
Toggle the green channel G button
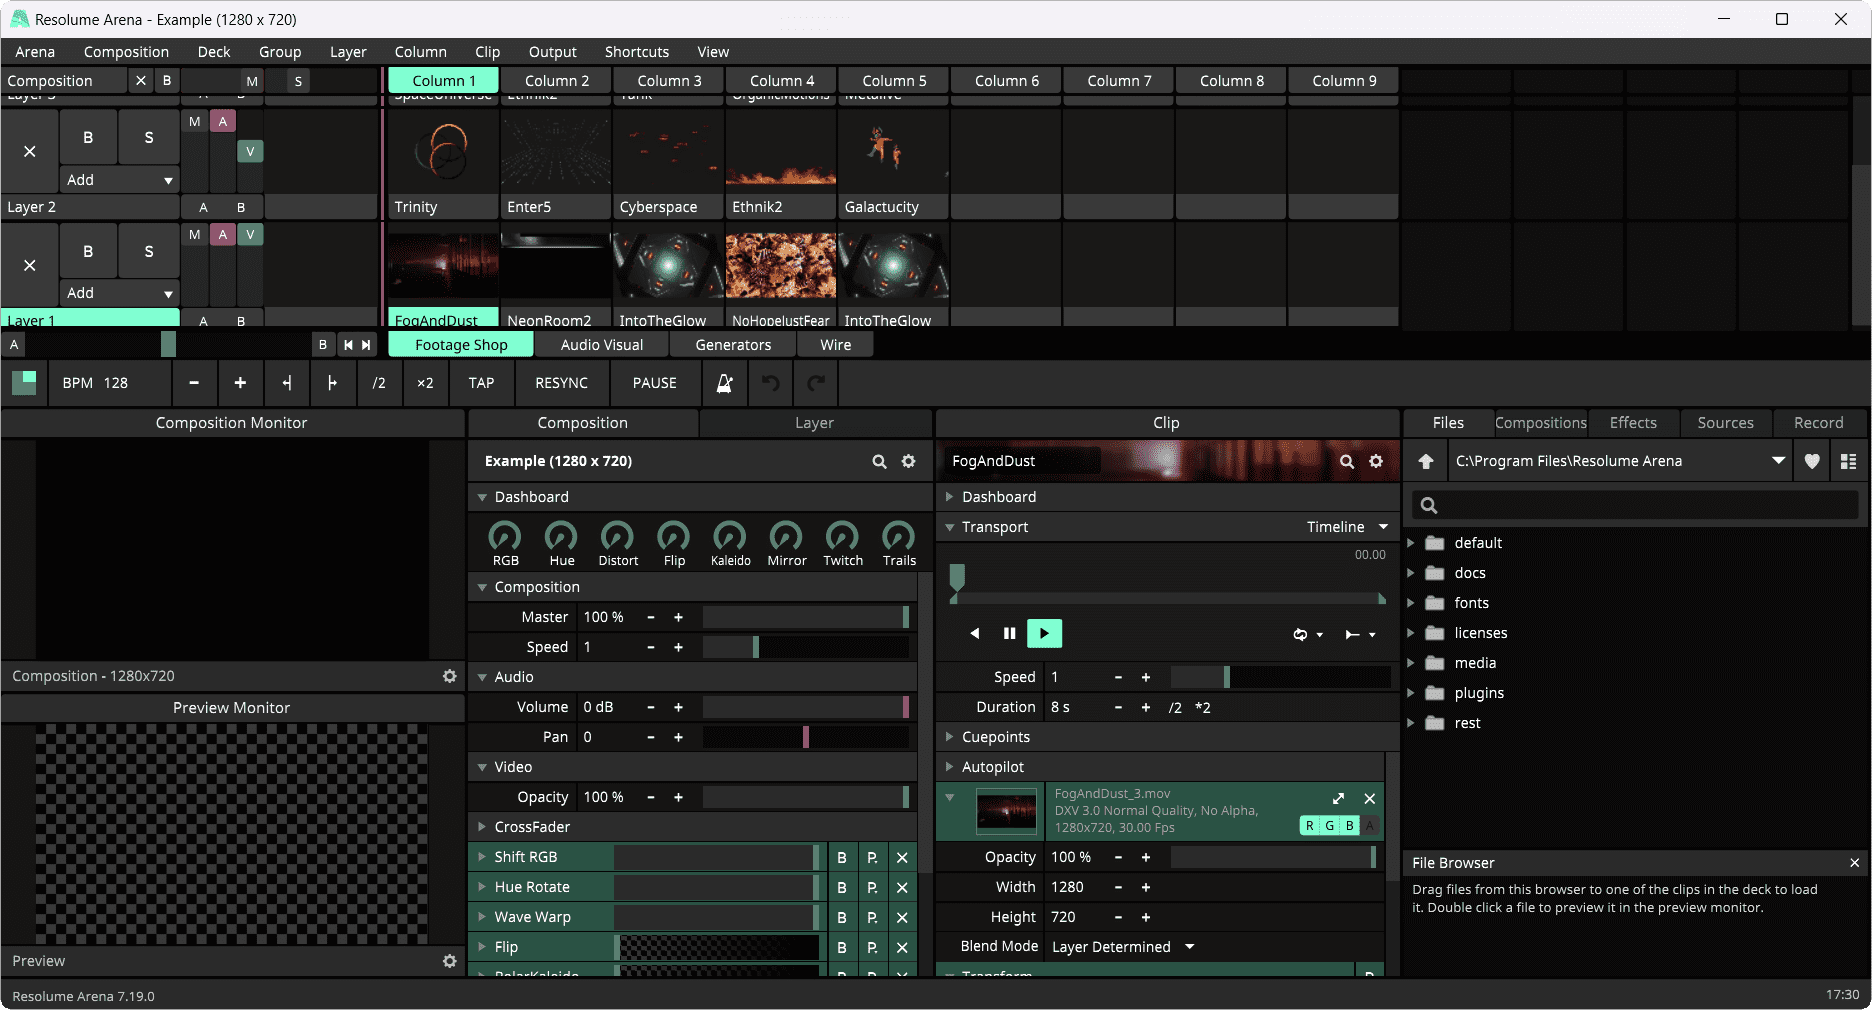click(x=1329, y=825)
